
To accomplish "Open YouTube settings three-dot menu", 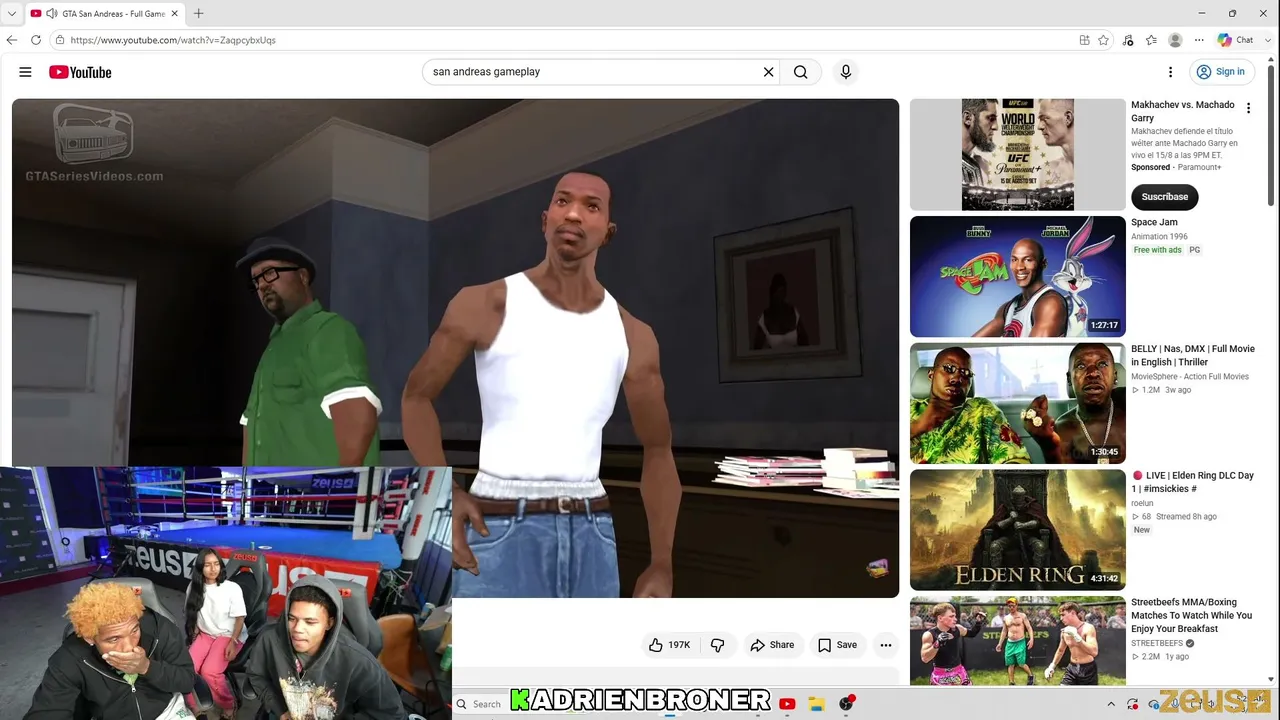I will tap(1170, 72).
